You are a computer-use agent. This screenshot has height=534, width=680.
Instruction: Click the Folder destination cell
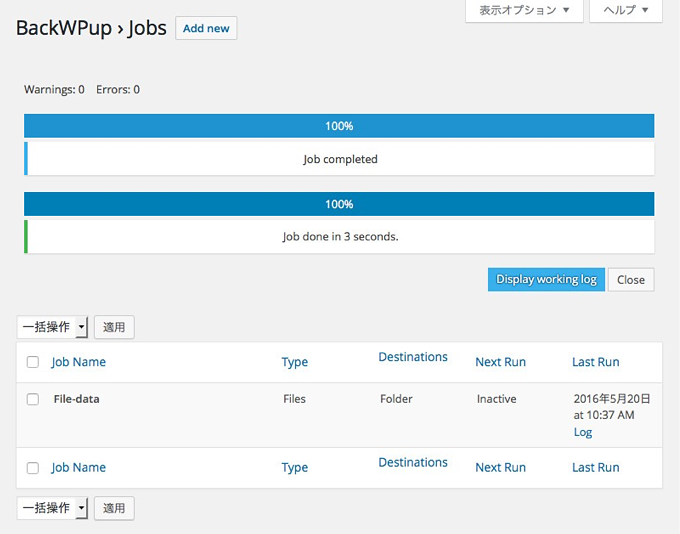[396, 399]
